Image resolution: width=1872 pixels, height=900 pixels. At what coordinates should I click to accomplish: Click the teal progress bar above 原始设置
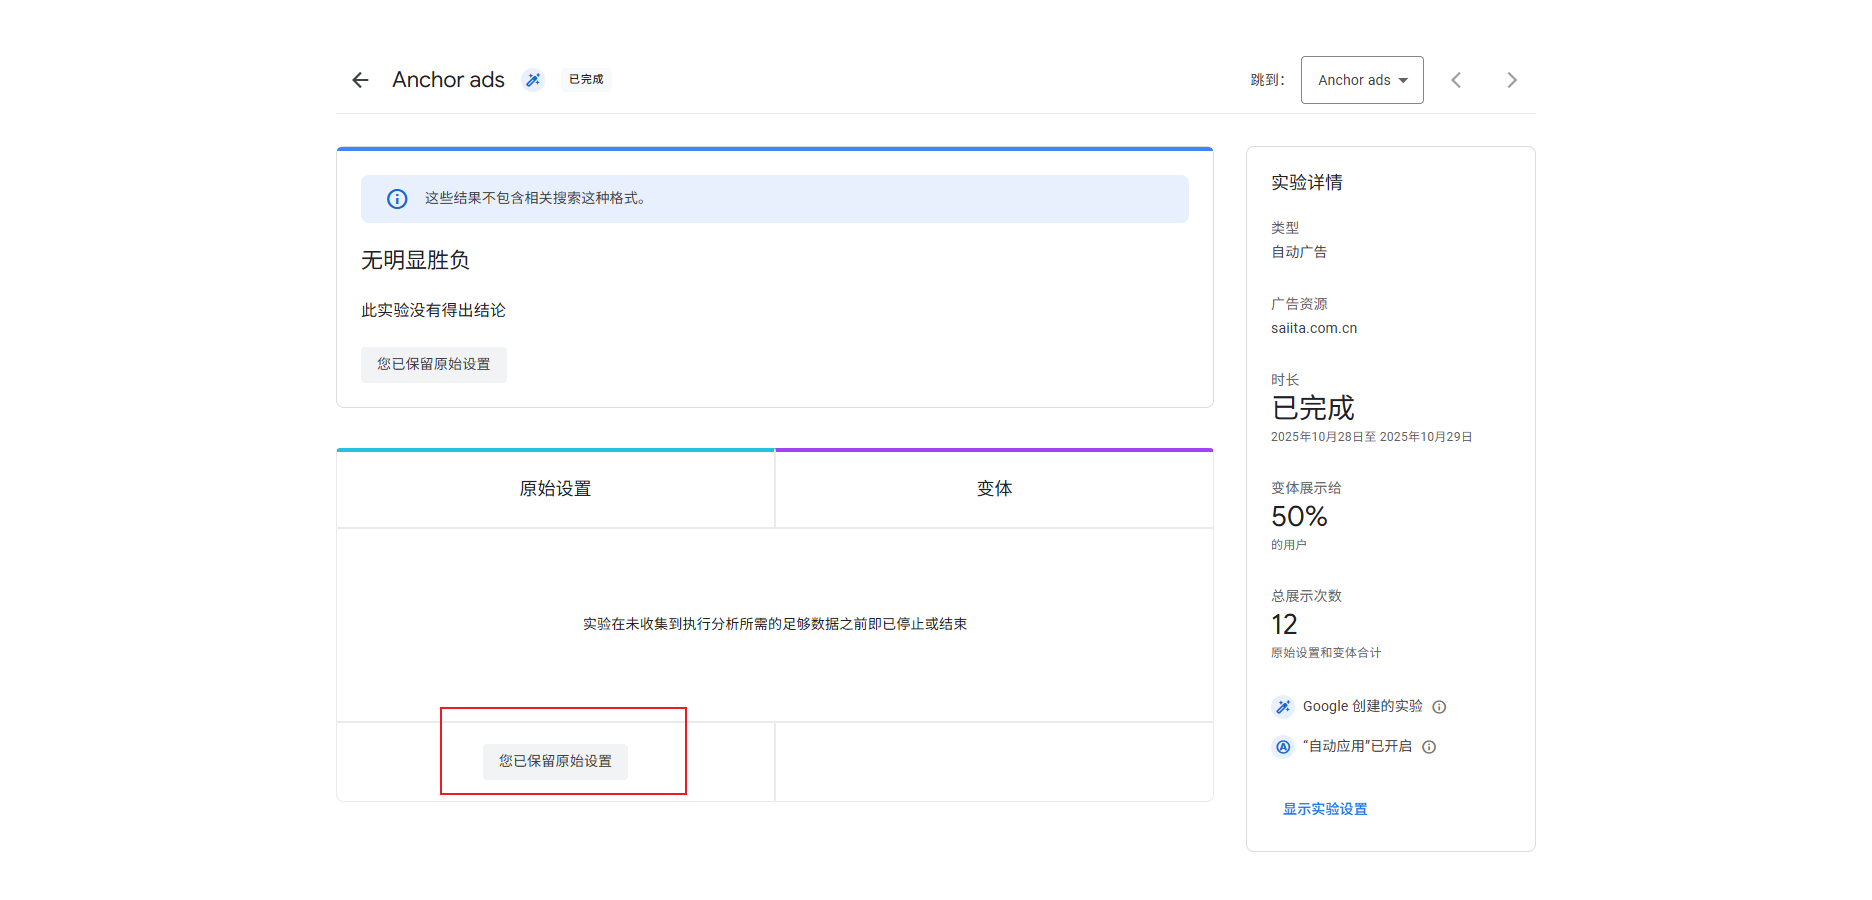click(x=555, y=449)
